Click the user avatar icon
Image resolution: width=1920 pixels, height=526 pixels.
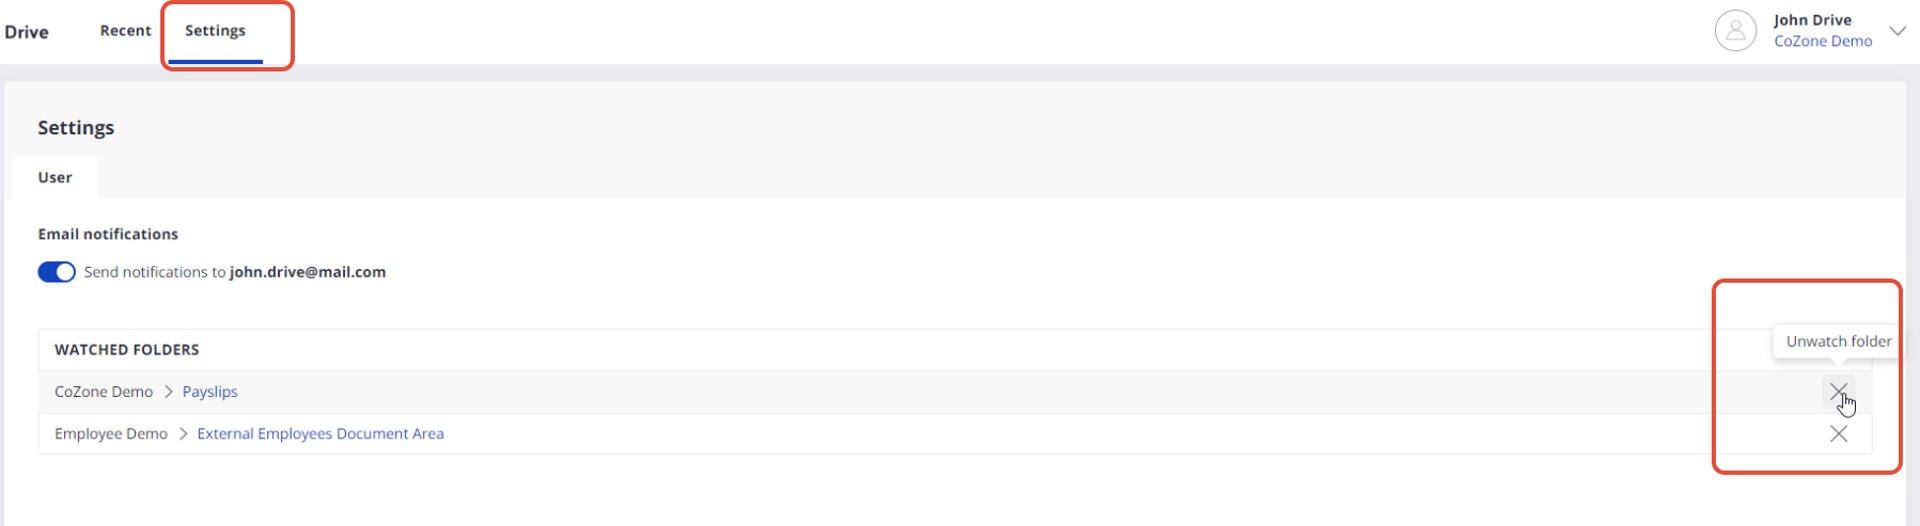coord(1735,31)
